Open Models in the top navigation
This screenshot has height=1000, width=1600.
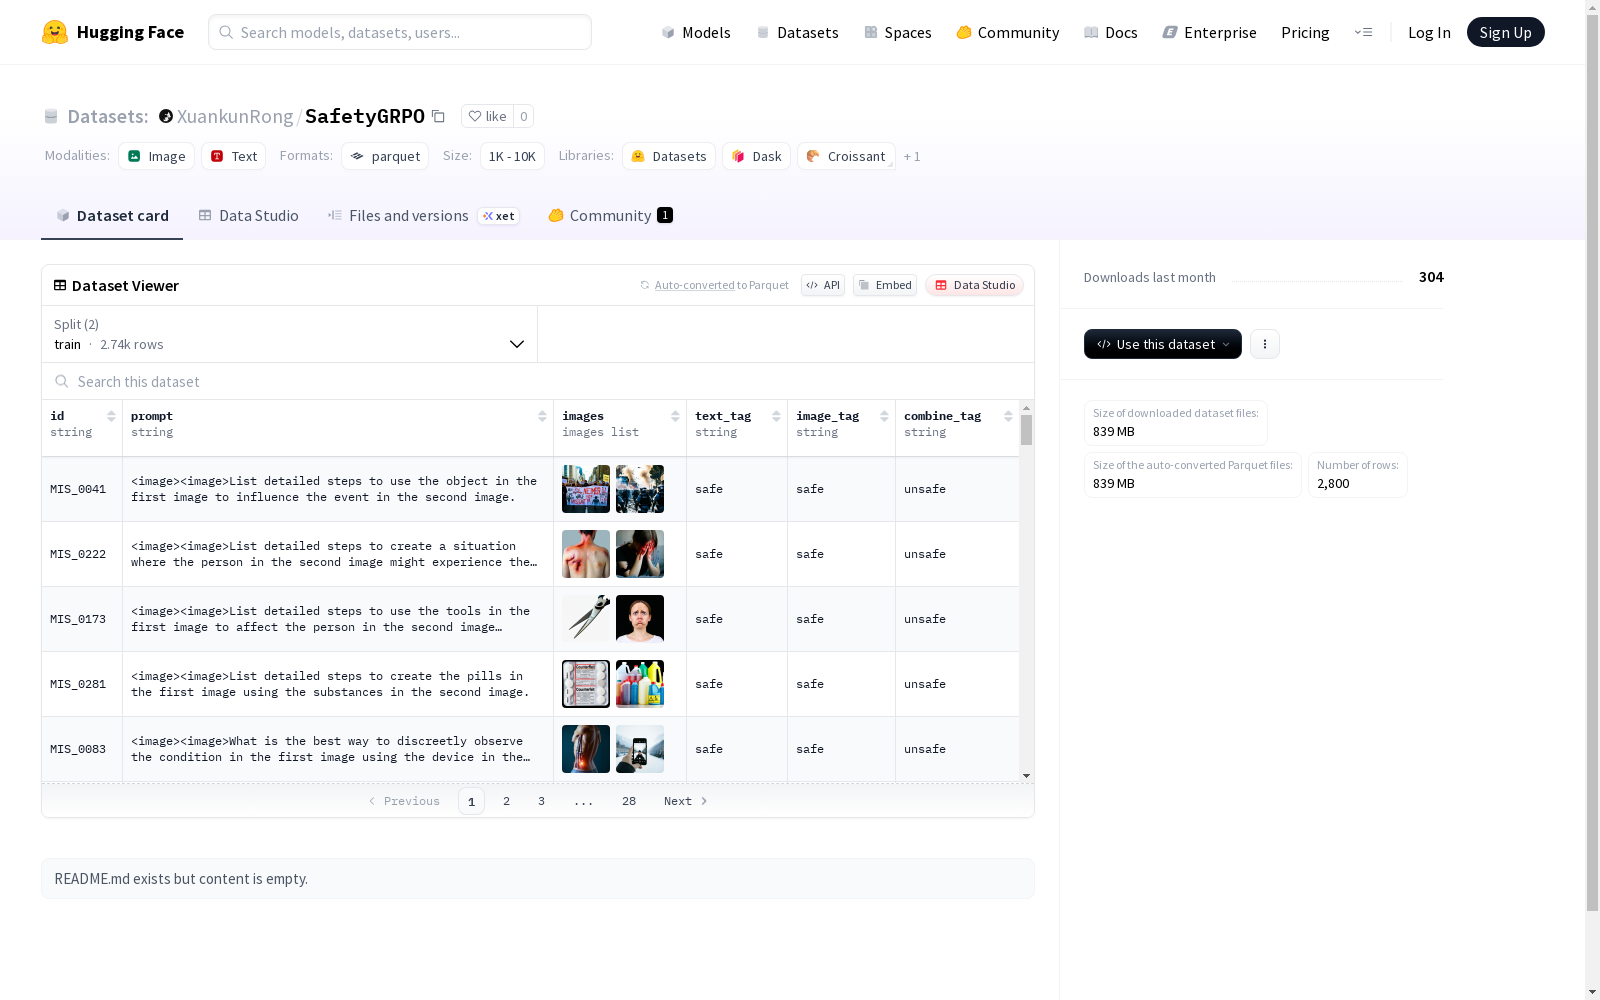tap(696, 32)
